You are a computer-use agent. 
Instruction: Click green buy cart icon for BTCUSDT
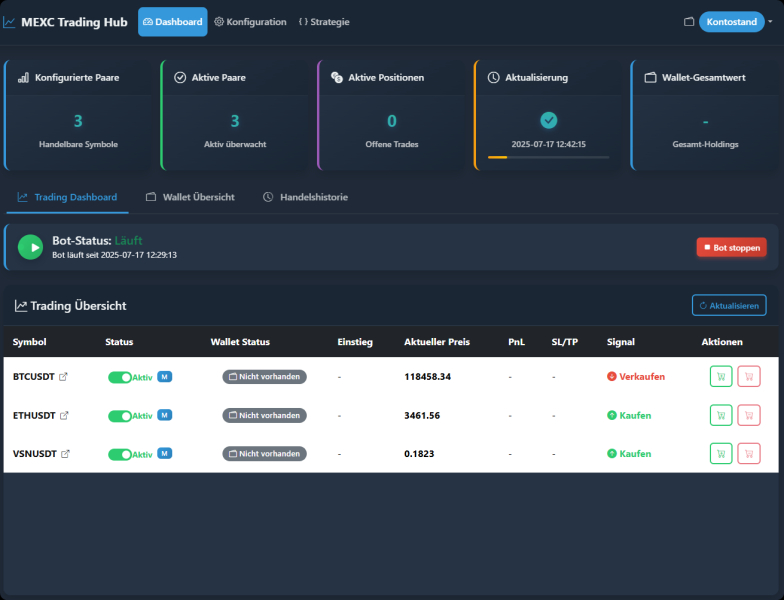pyautogui.click(x=721, y=377)
